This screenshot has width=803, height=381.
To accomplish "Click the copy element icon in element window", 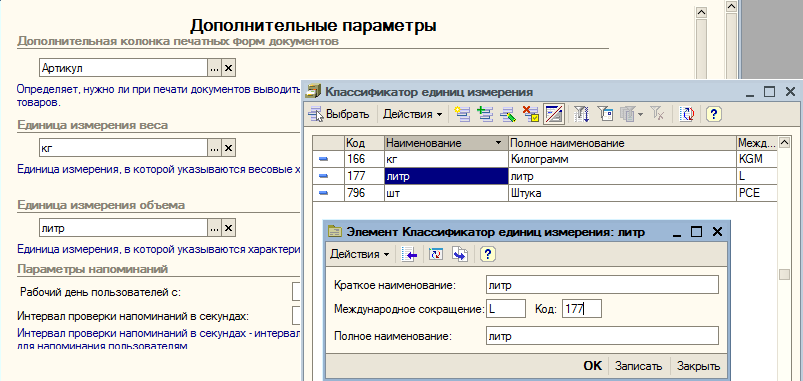I will pos(460,254).
